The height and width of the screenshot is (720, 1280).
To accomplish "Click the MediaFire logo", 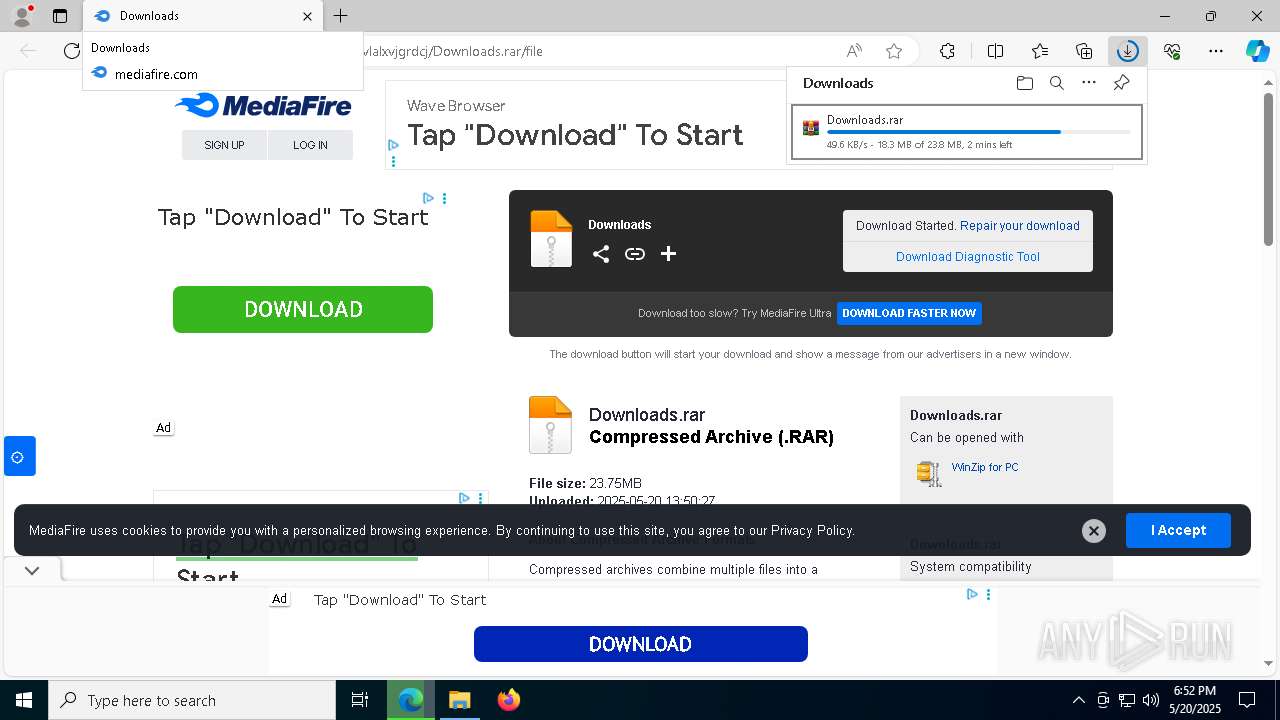I will pyautogui.click(x=263, y=105).
